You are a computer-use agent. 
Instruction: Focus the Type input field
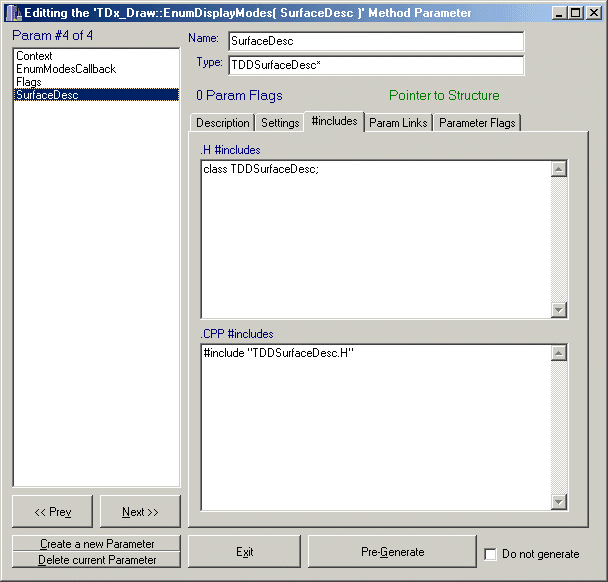coord(375,66)
